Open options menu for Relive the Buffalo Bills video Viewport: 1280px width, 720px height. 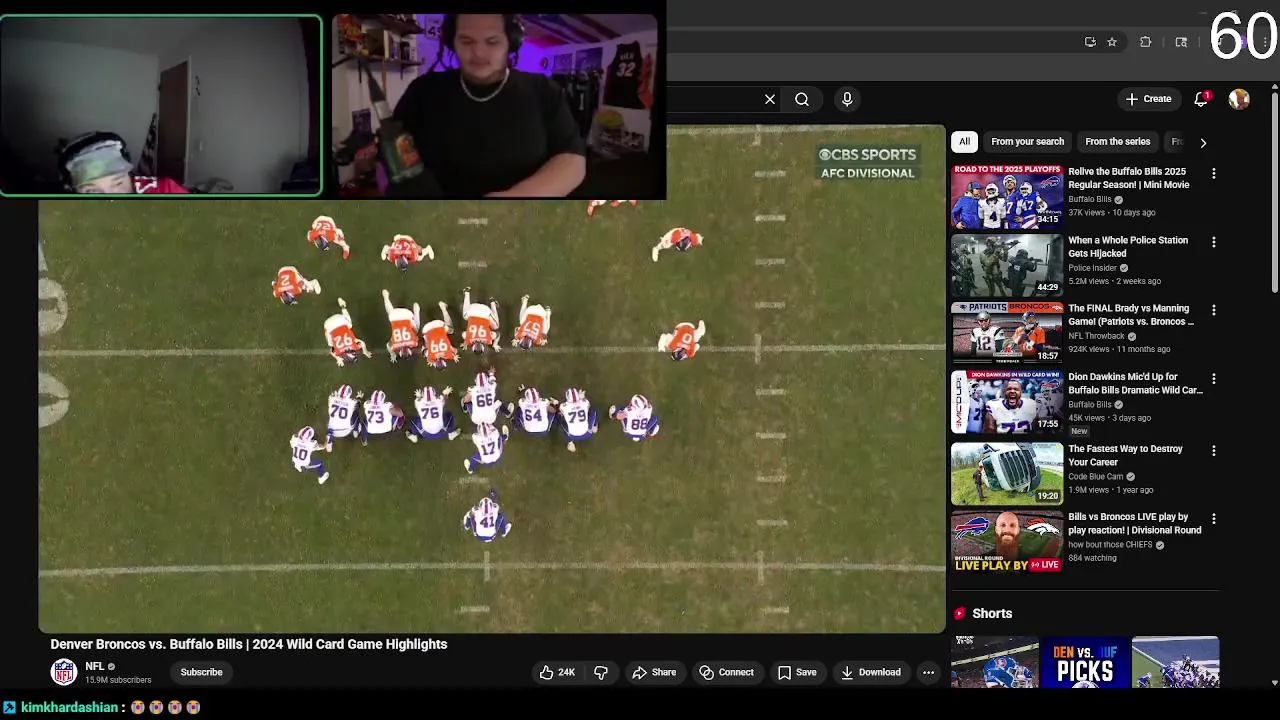[1214, 174]
